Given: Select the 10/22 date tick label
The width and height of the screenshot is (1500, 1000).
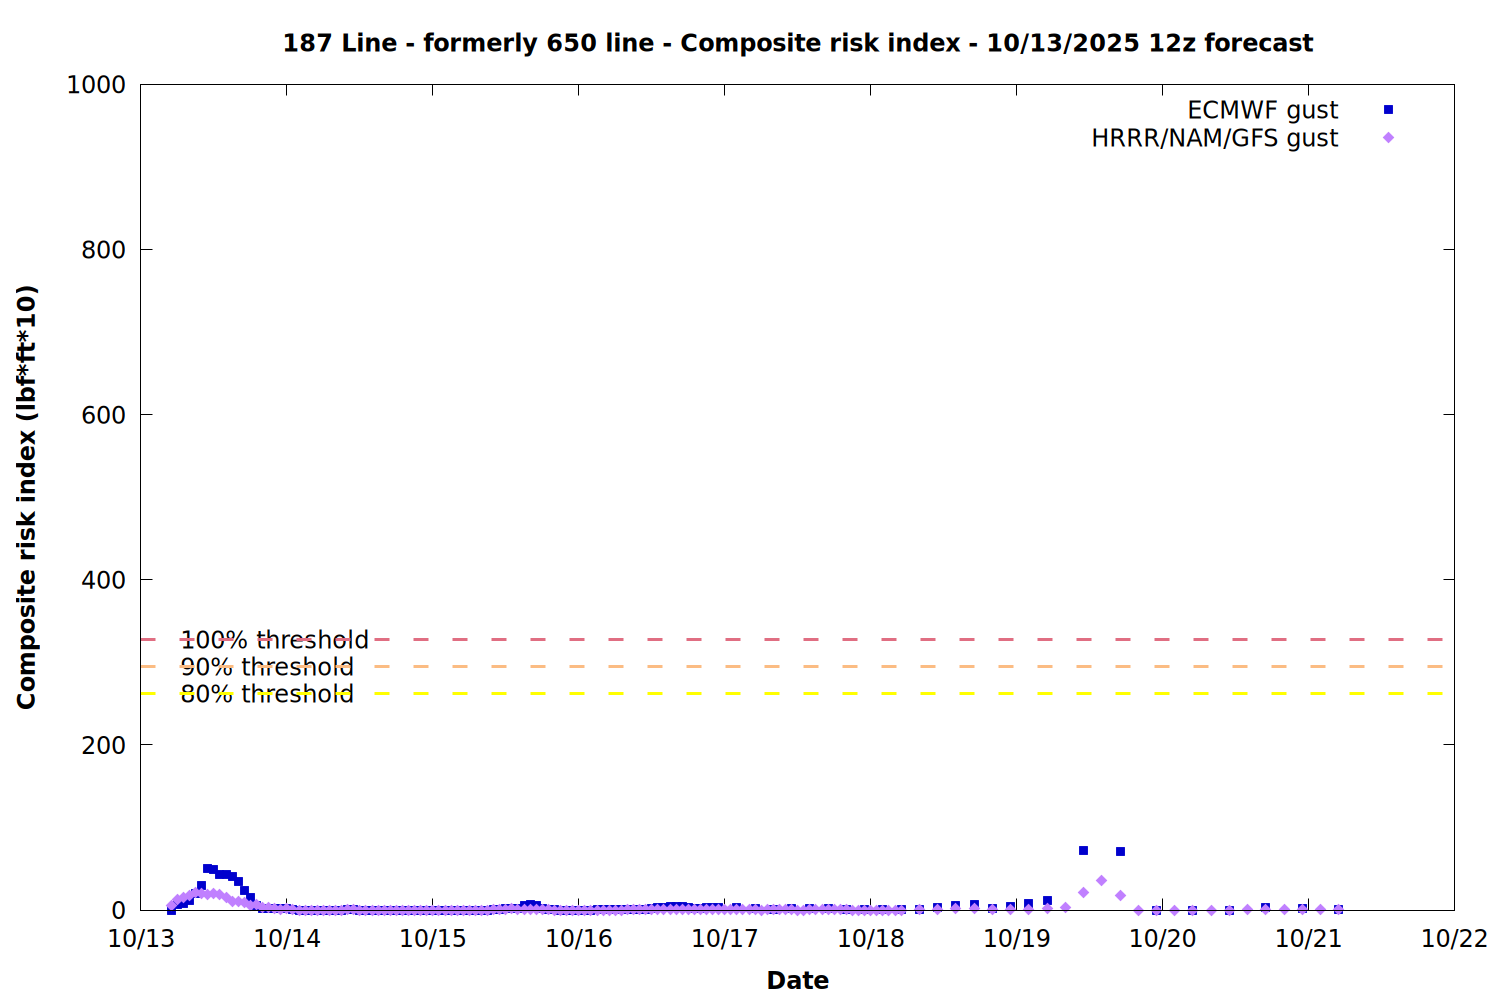Looking at the screenshot, I should tap(1454, 939).
